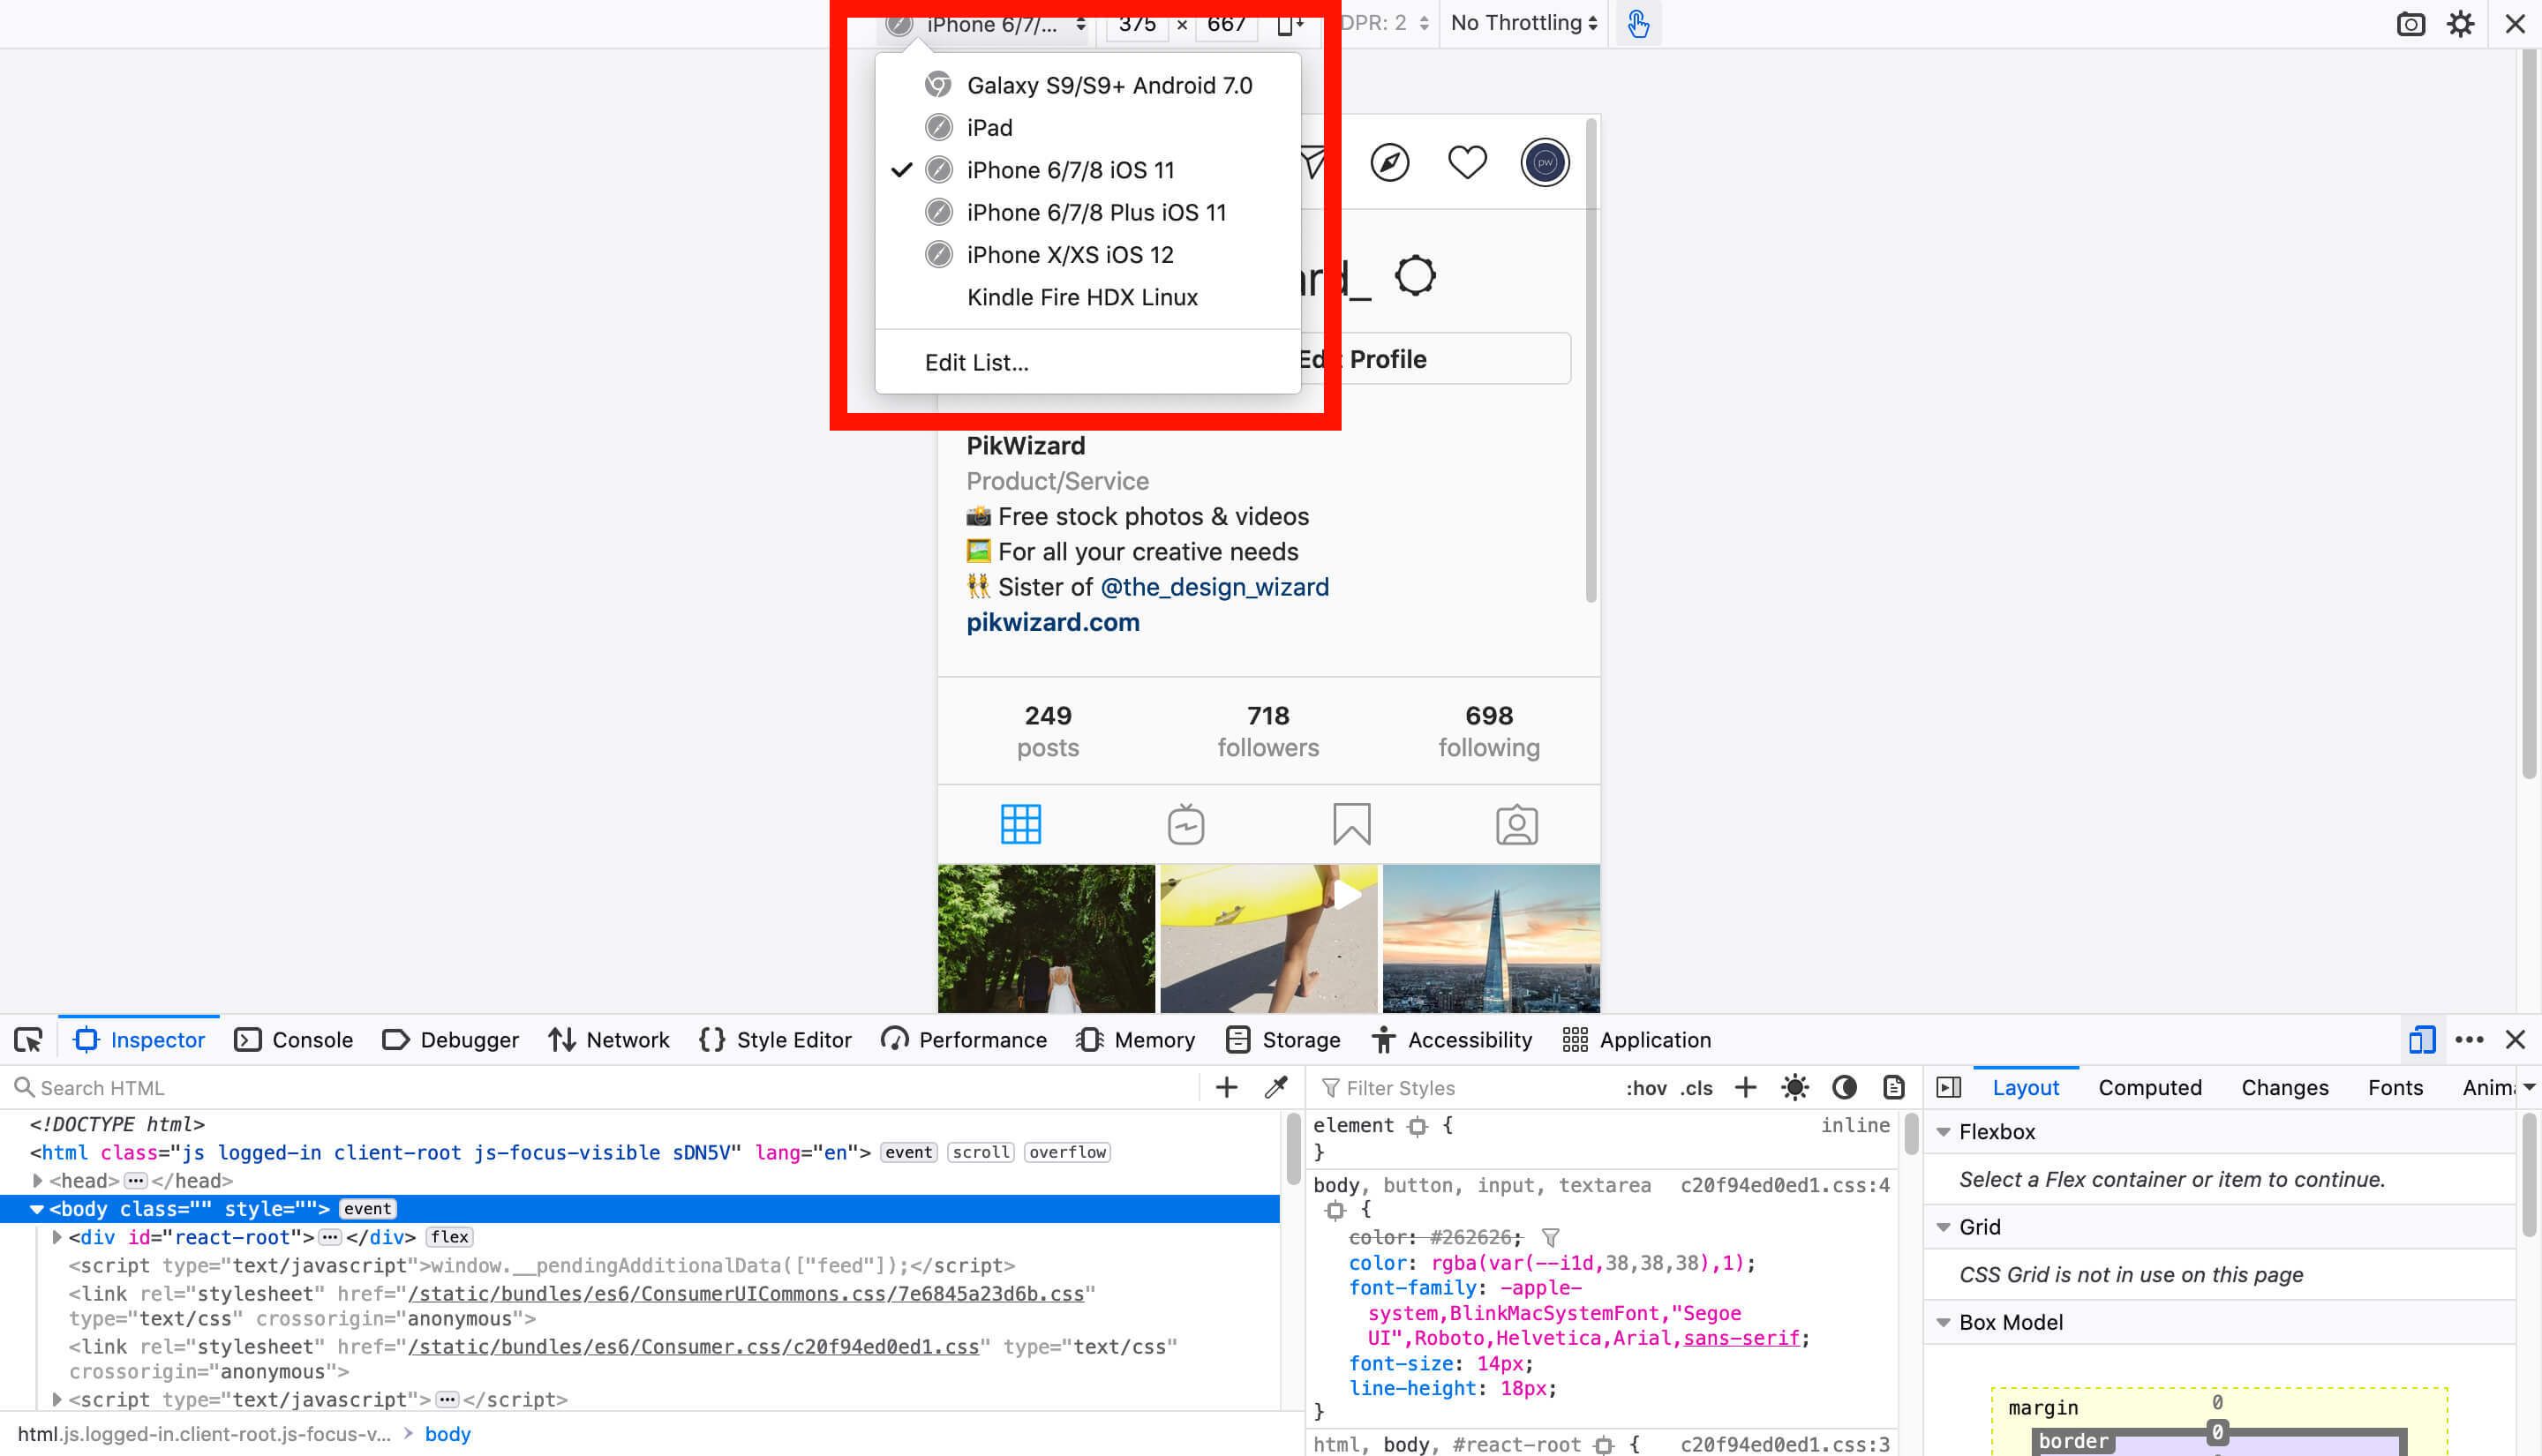Toggle the .cls class panel
2542x1456 pixels.
tap(1696, 1088)
